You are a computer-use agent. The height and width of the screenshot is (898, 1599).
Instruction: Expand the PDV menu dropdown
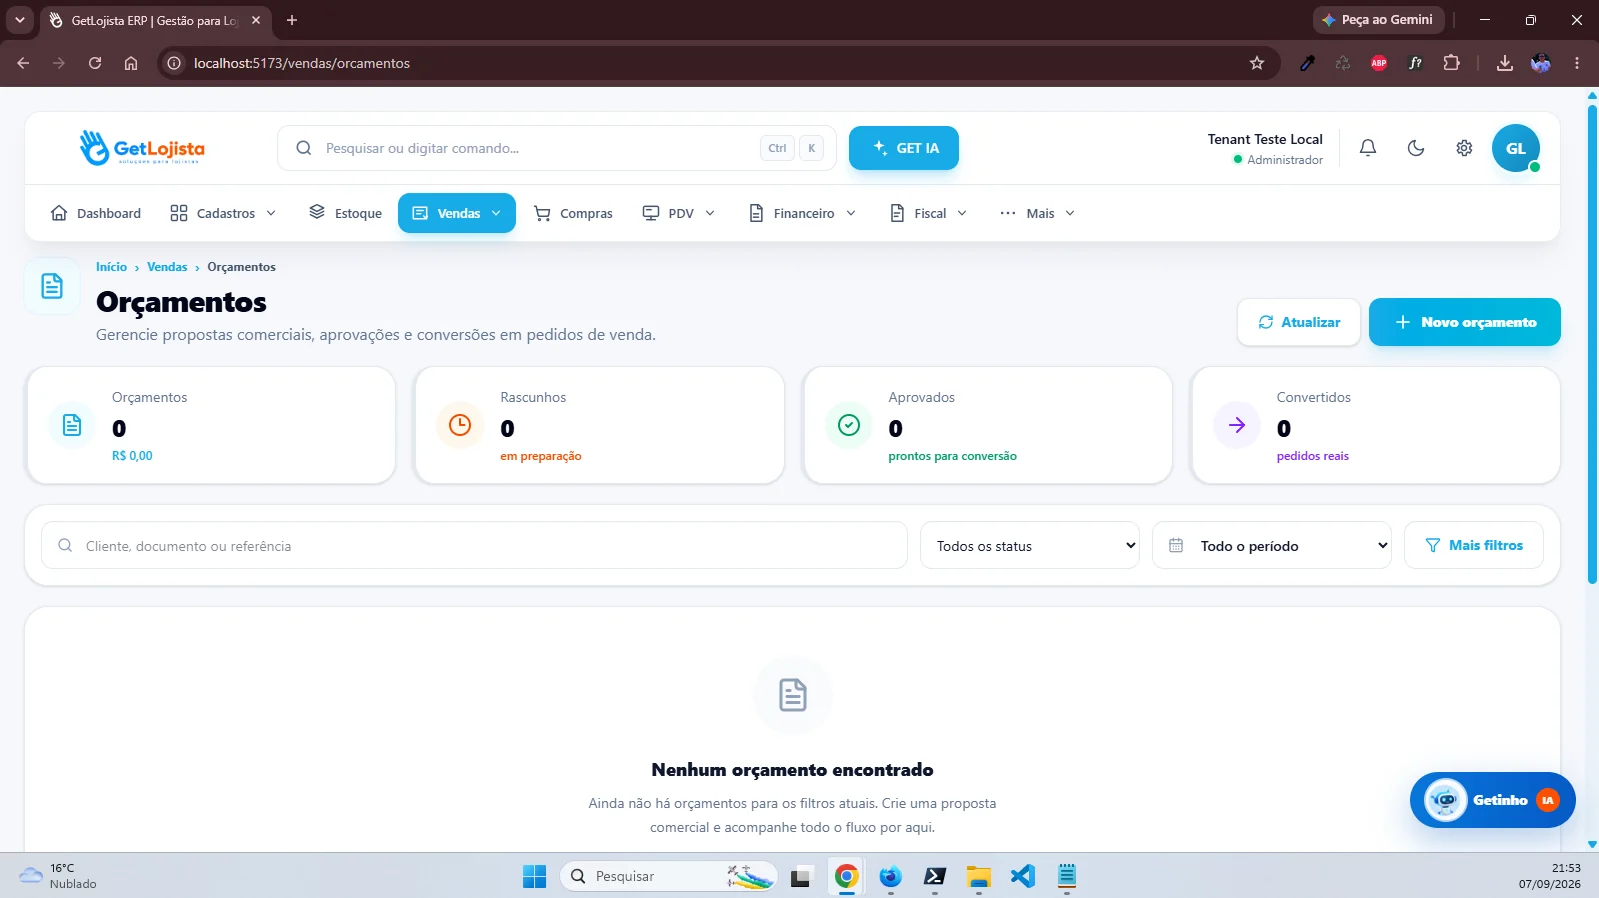(679, 213)
